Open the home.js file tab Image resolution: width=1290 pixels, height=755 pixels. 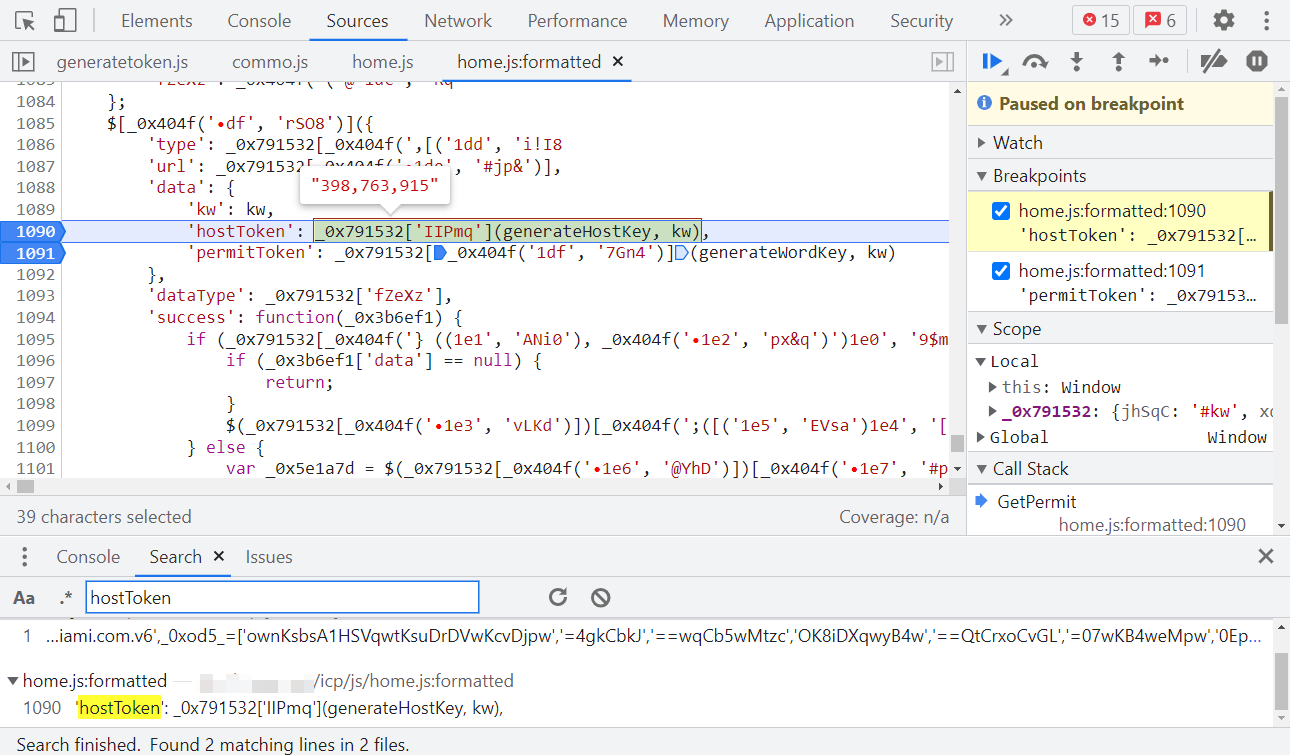(x=383, y=62)
